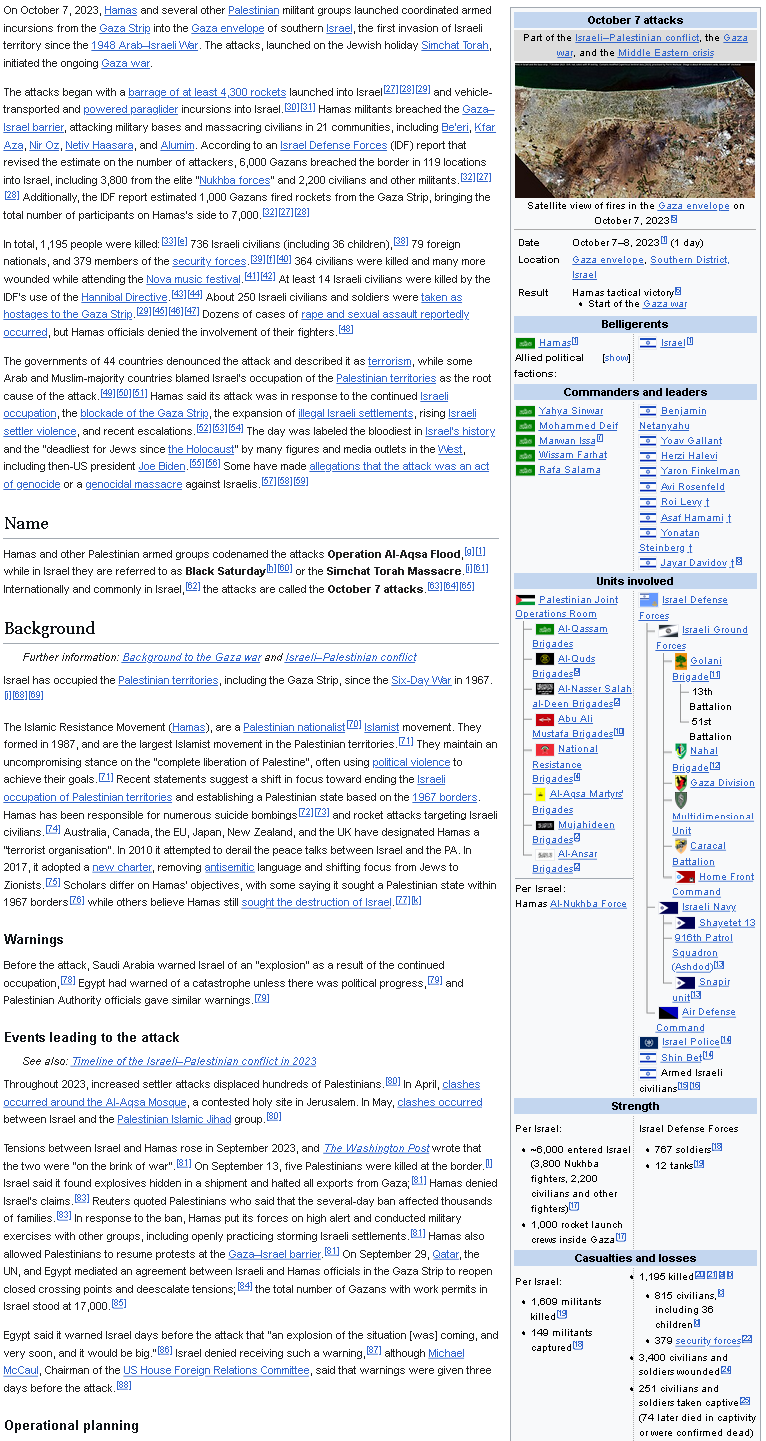Click citation [27] after 4,300 rockets
The image size is (766, 1441).
391,89
